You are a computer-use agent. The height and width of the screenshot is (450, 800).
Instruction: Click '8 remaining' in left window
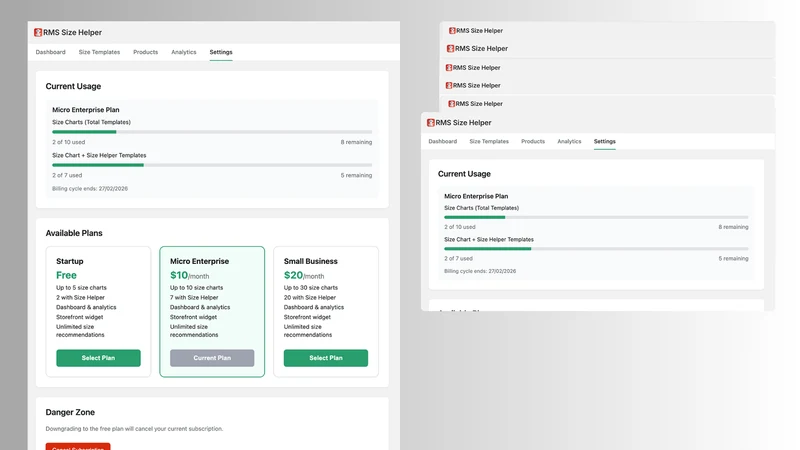[356, 142]
